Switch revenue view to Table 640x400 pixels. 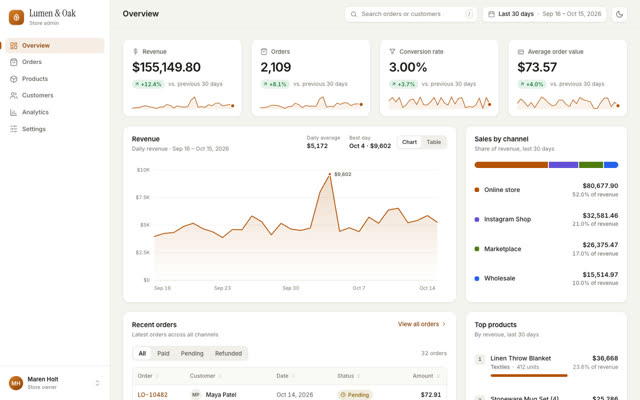(x=434, y=142)
